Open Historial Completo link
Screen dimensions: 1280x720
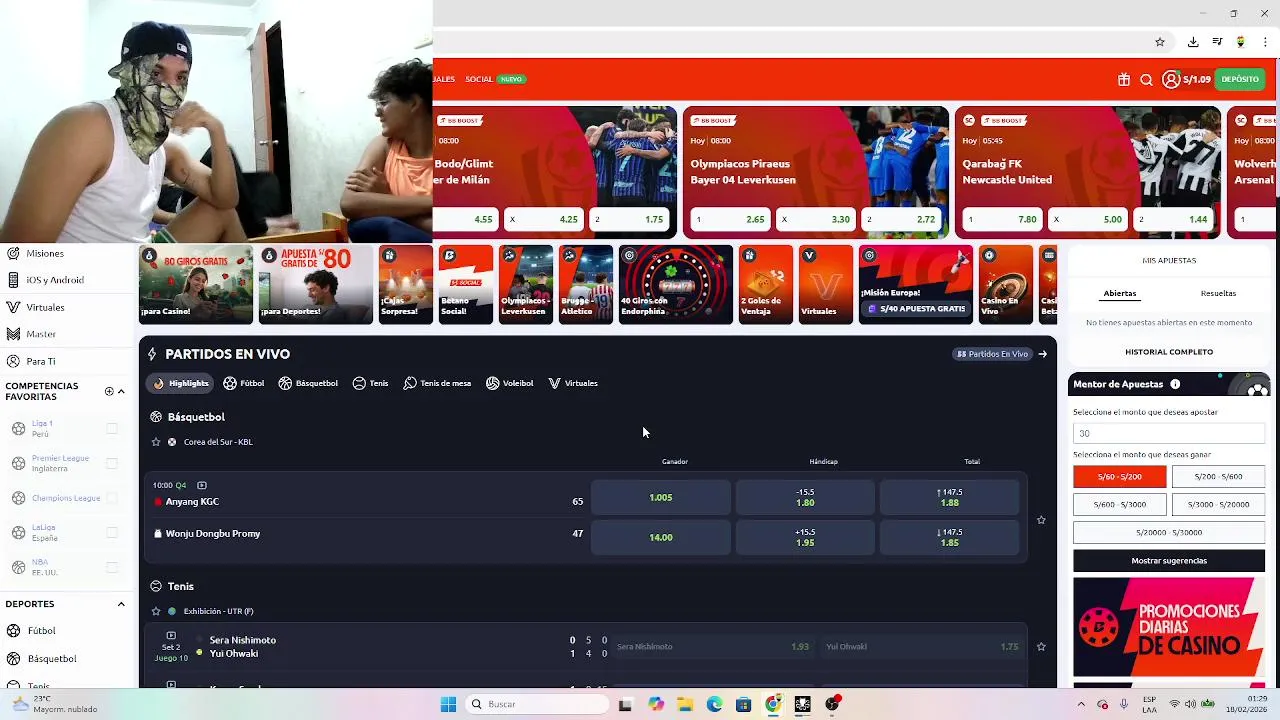point(1169,352)
